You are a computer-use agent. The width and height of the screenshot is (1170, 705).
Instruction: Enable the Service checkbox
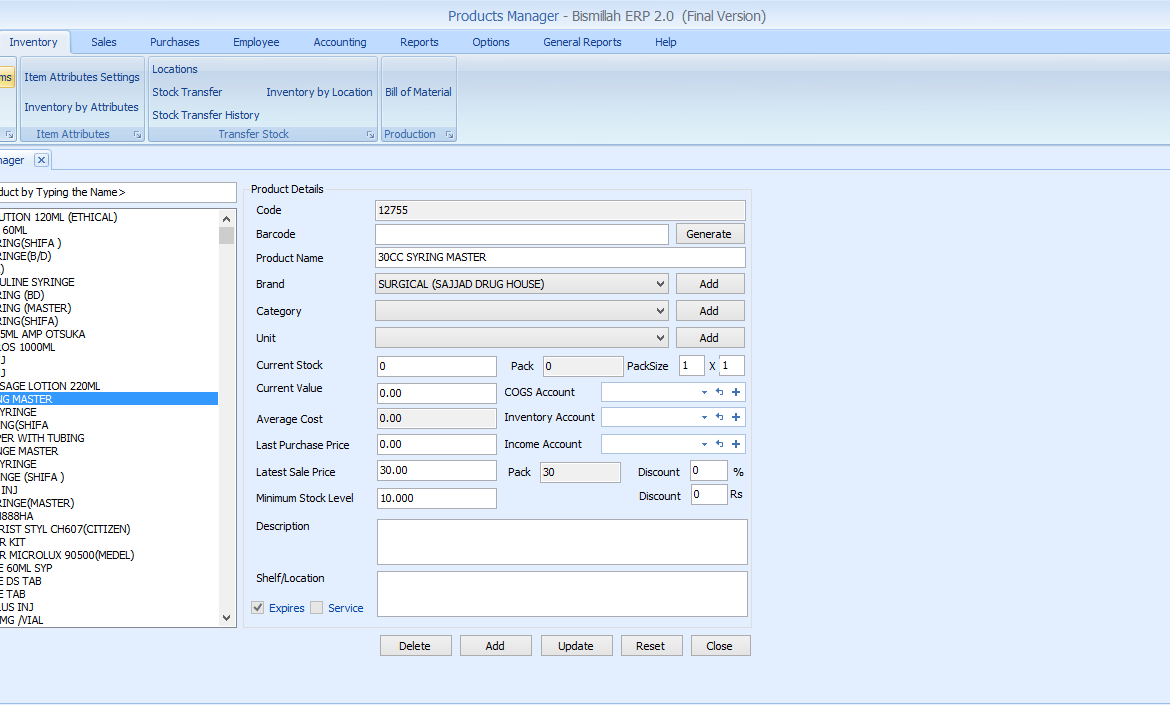point(317,608)
